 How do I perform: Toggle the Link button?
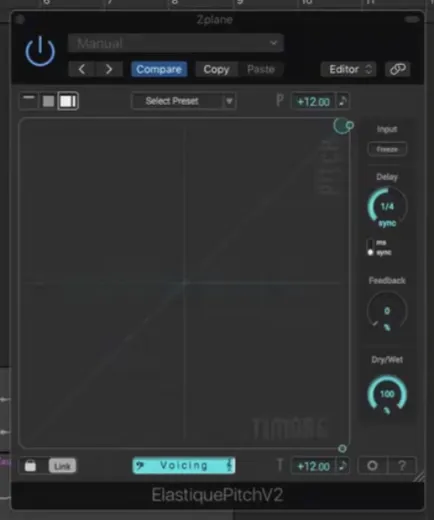click(62, 466)
